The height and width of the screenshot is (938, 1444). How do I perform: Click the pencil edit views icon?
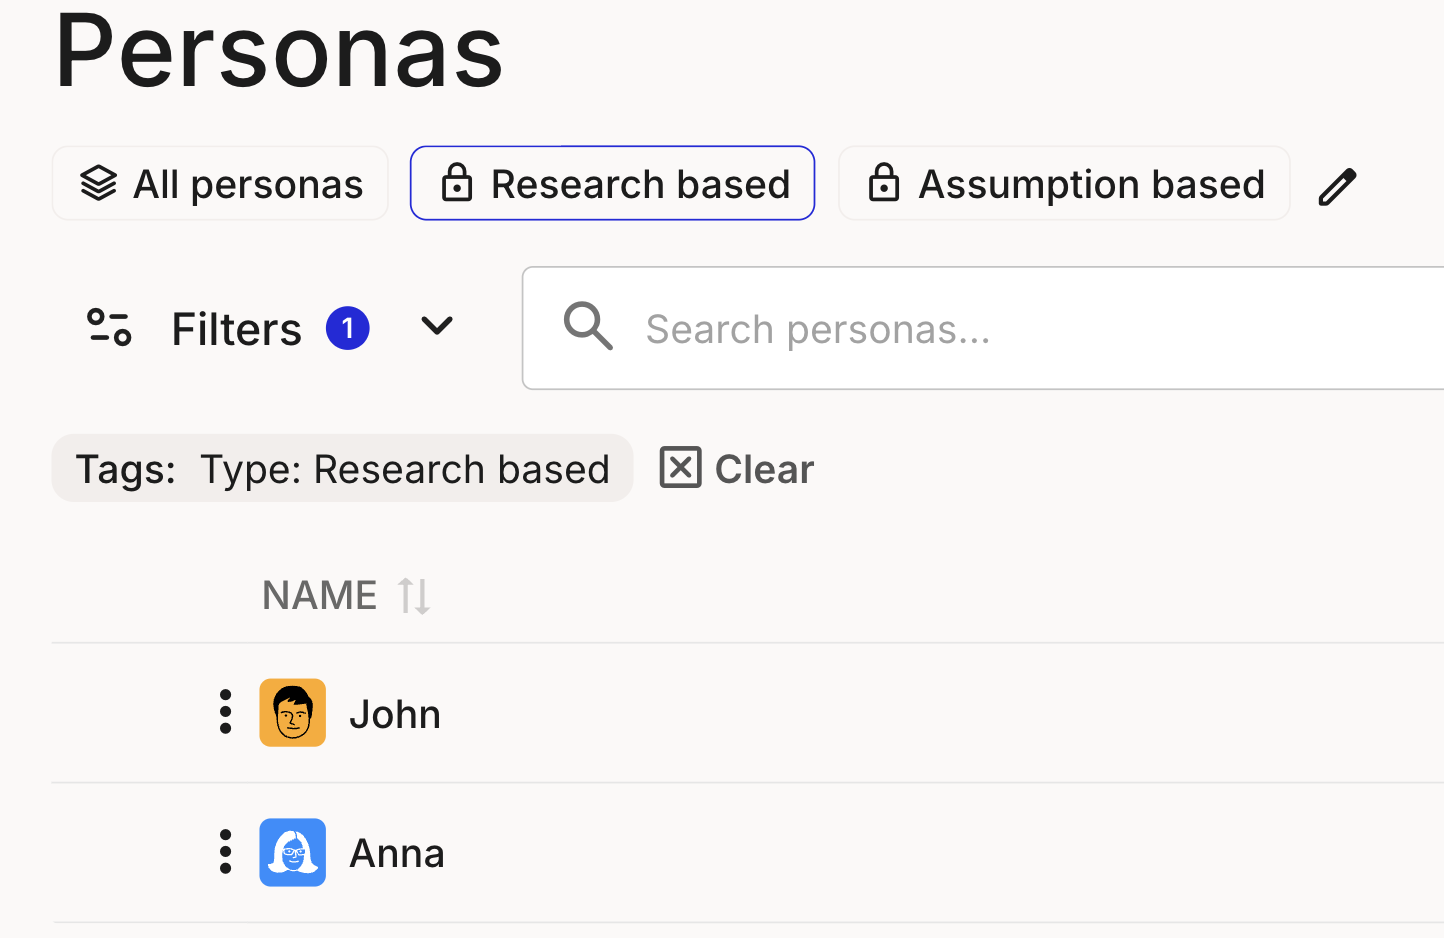[x=1337, y=187]
